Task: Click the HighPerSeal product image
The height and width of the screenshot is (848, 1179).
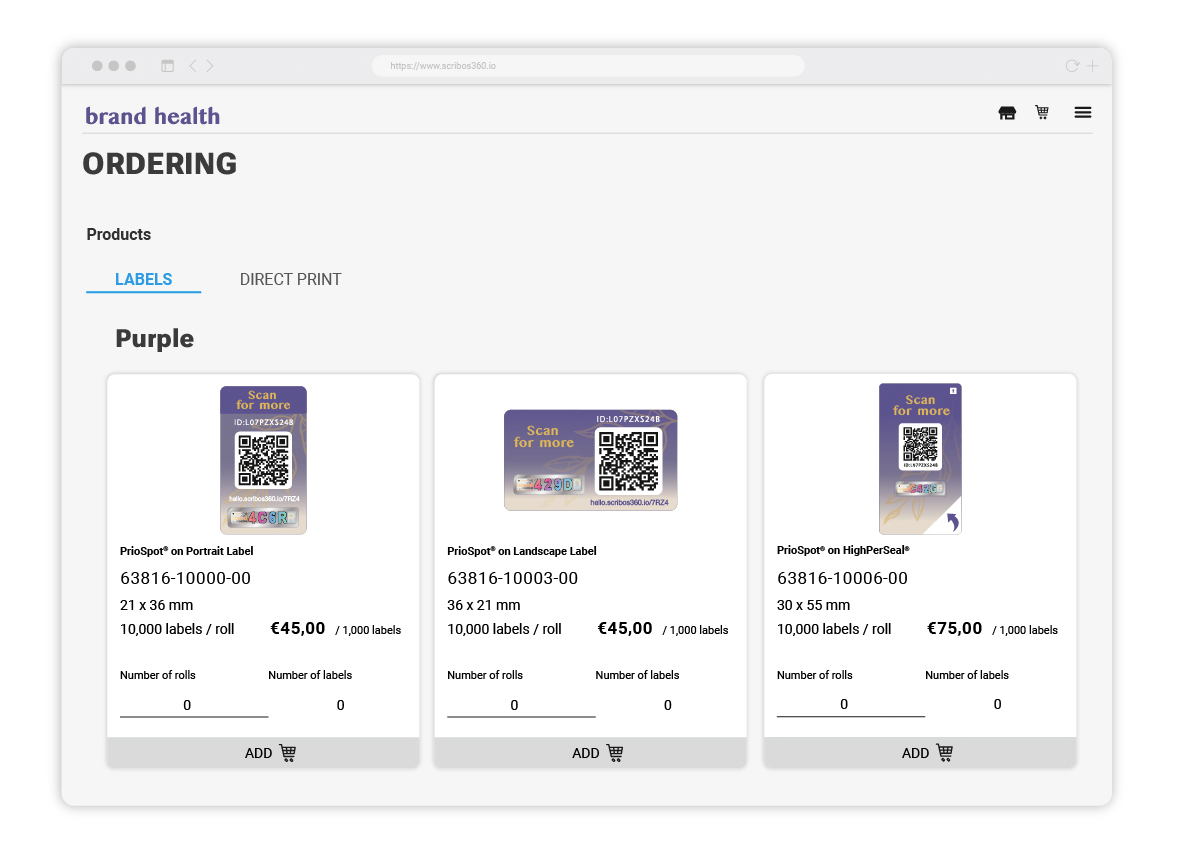Action: (920, 459)
